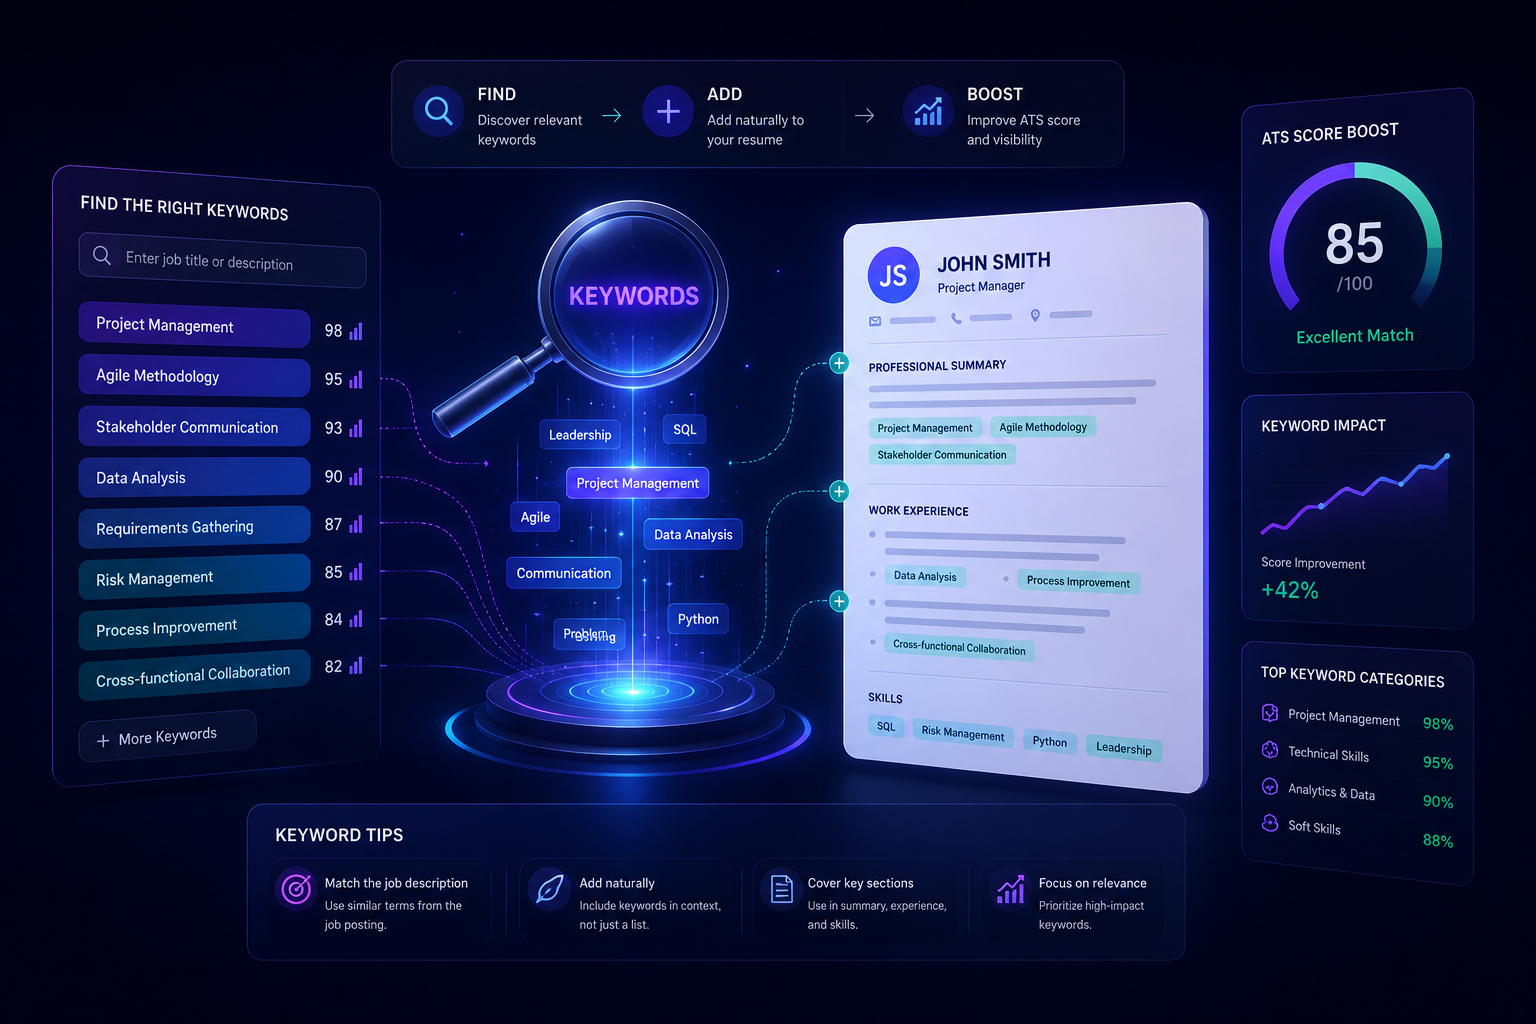This screenshot has height=1024, width=1536.
Task: Click the Excellent Match label
Action: [1355, 336]
